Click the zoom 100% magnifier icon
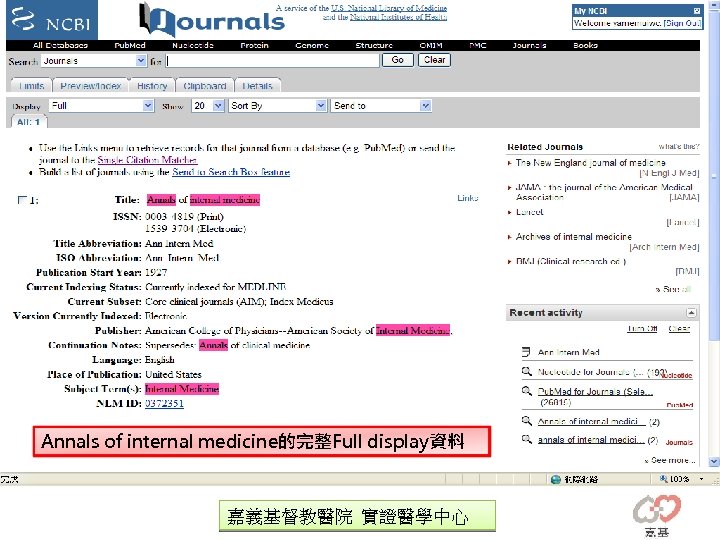The height and width of the screenshot is (540, 720). (x=663, y=479)
